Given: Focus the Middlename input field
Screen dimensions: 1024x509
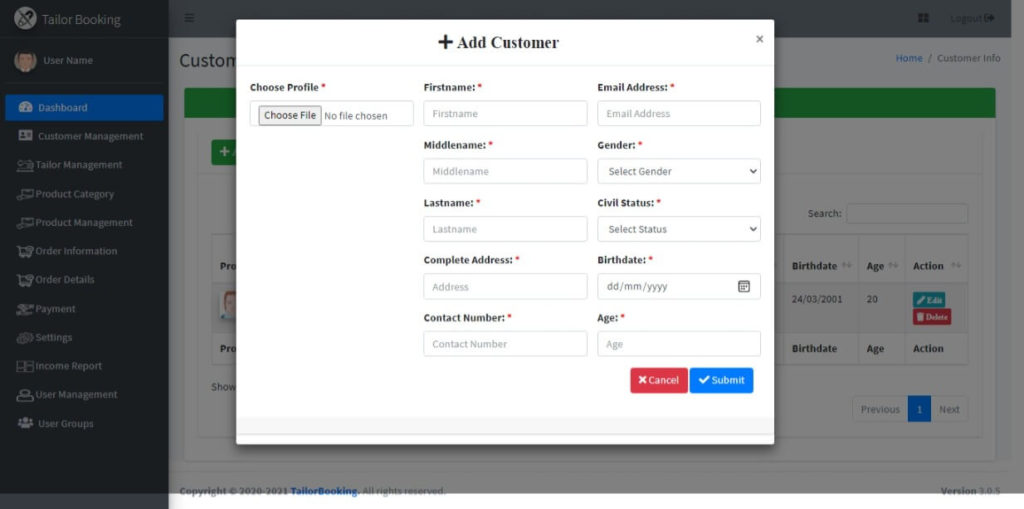Looking at the screenshot, I should 505,171.
